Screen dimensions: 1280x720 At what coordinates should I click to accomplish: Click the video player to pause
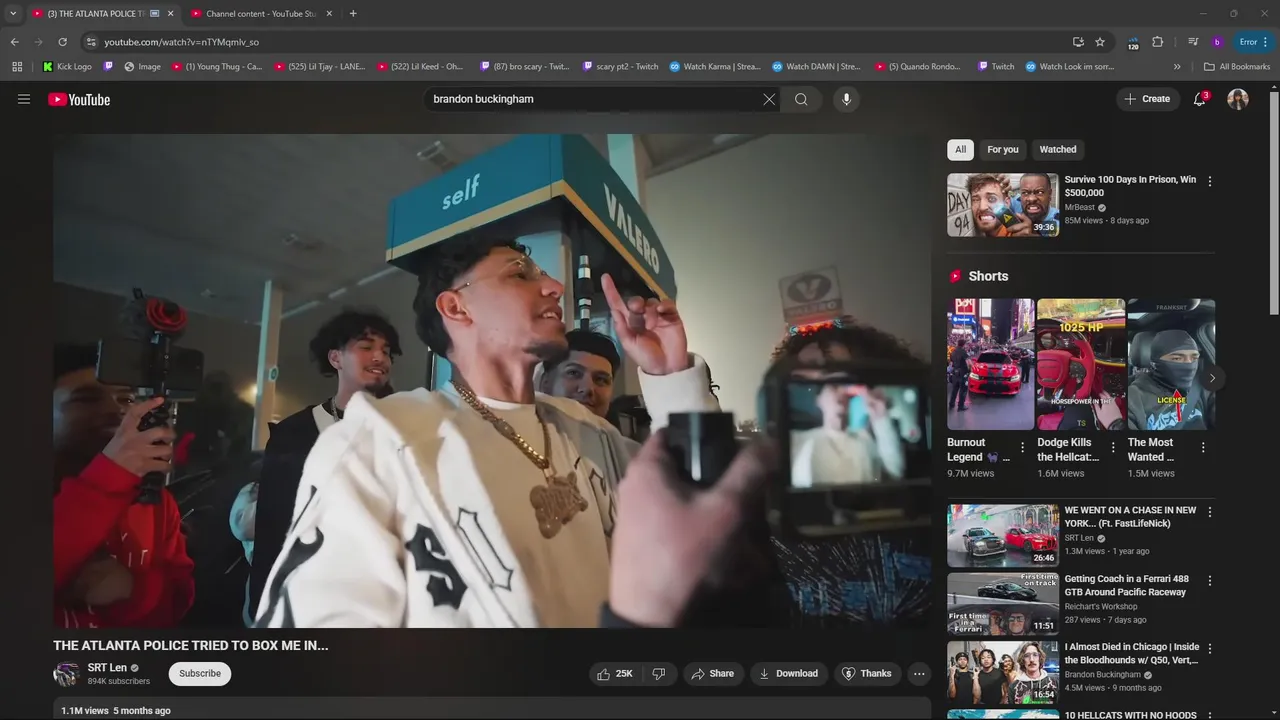pos(492,381)
